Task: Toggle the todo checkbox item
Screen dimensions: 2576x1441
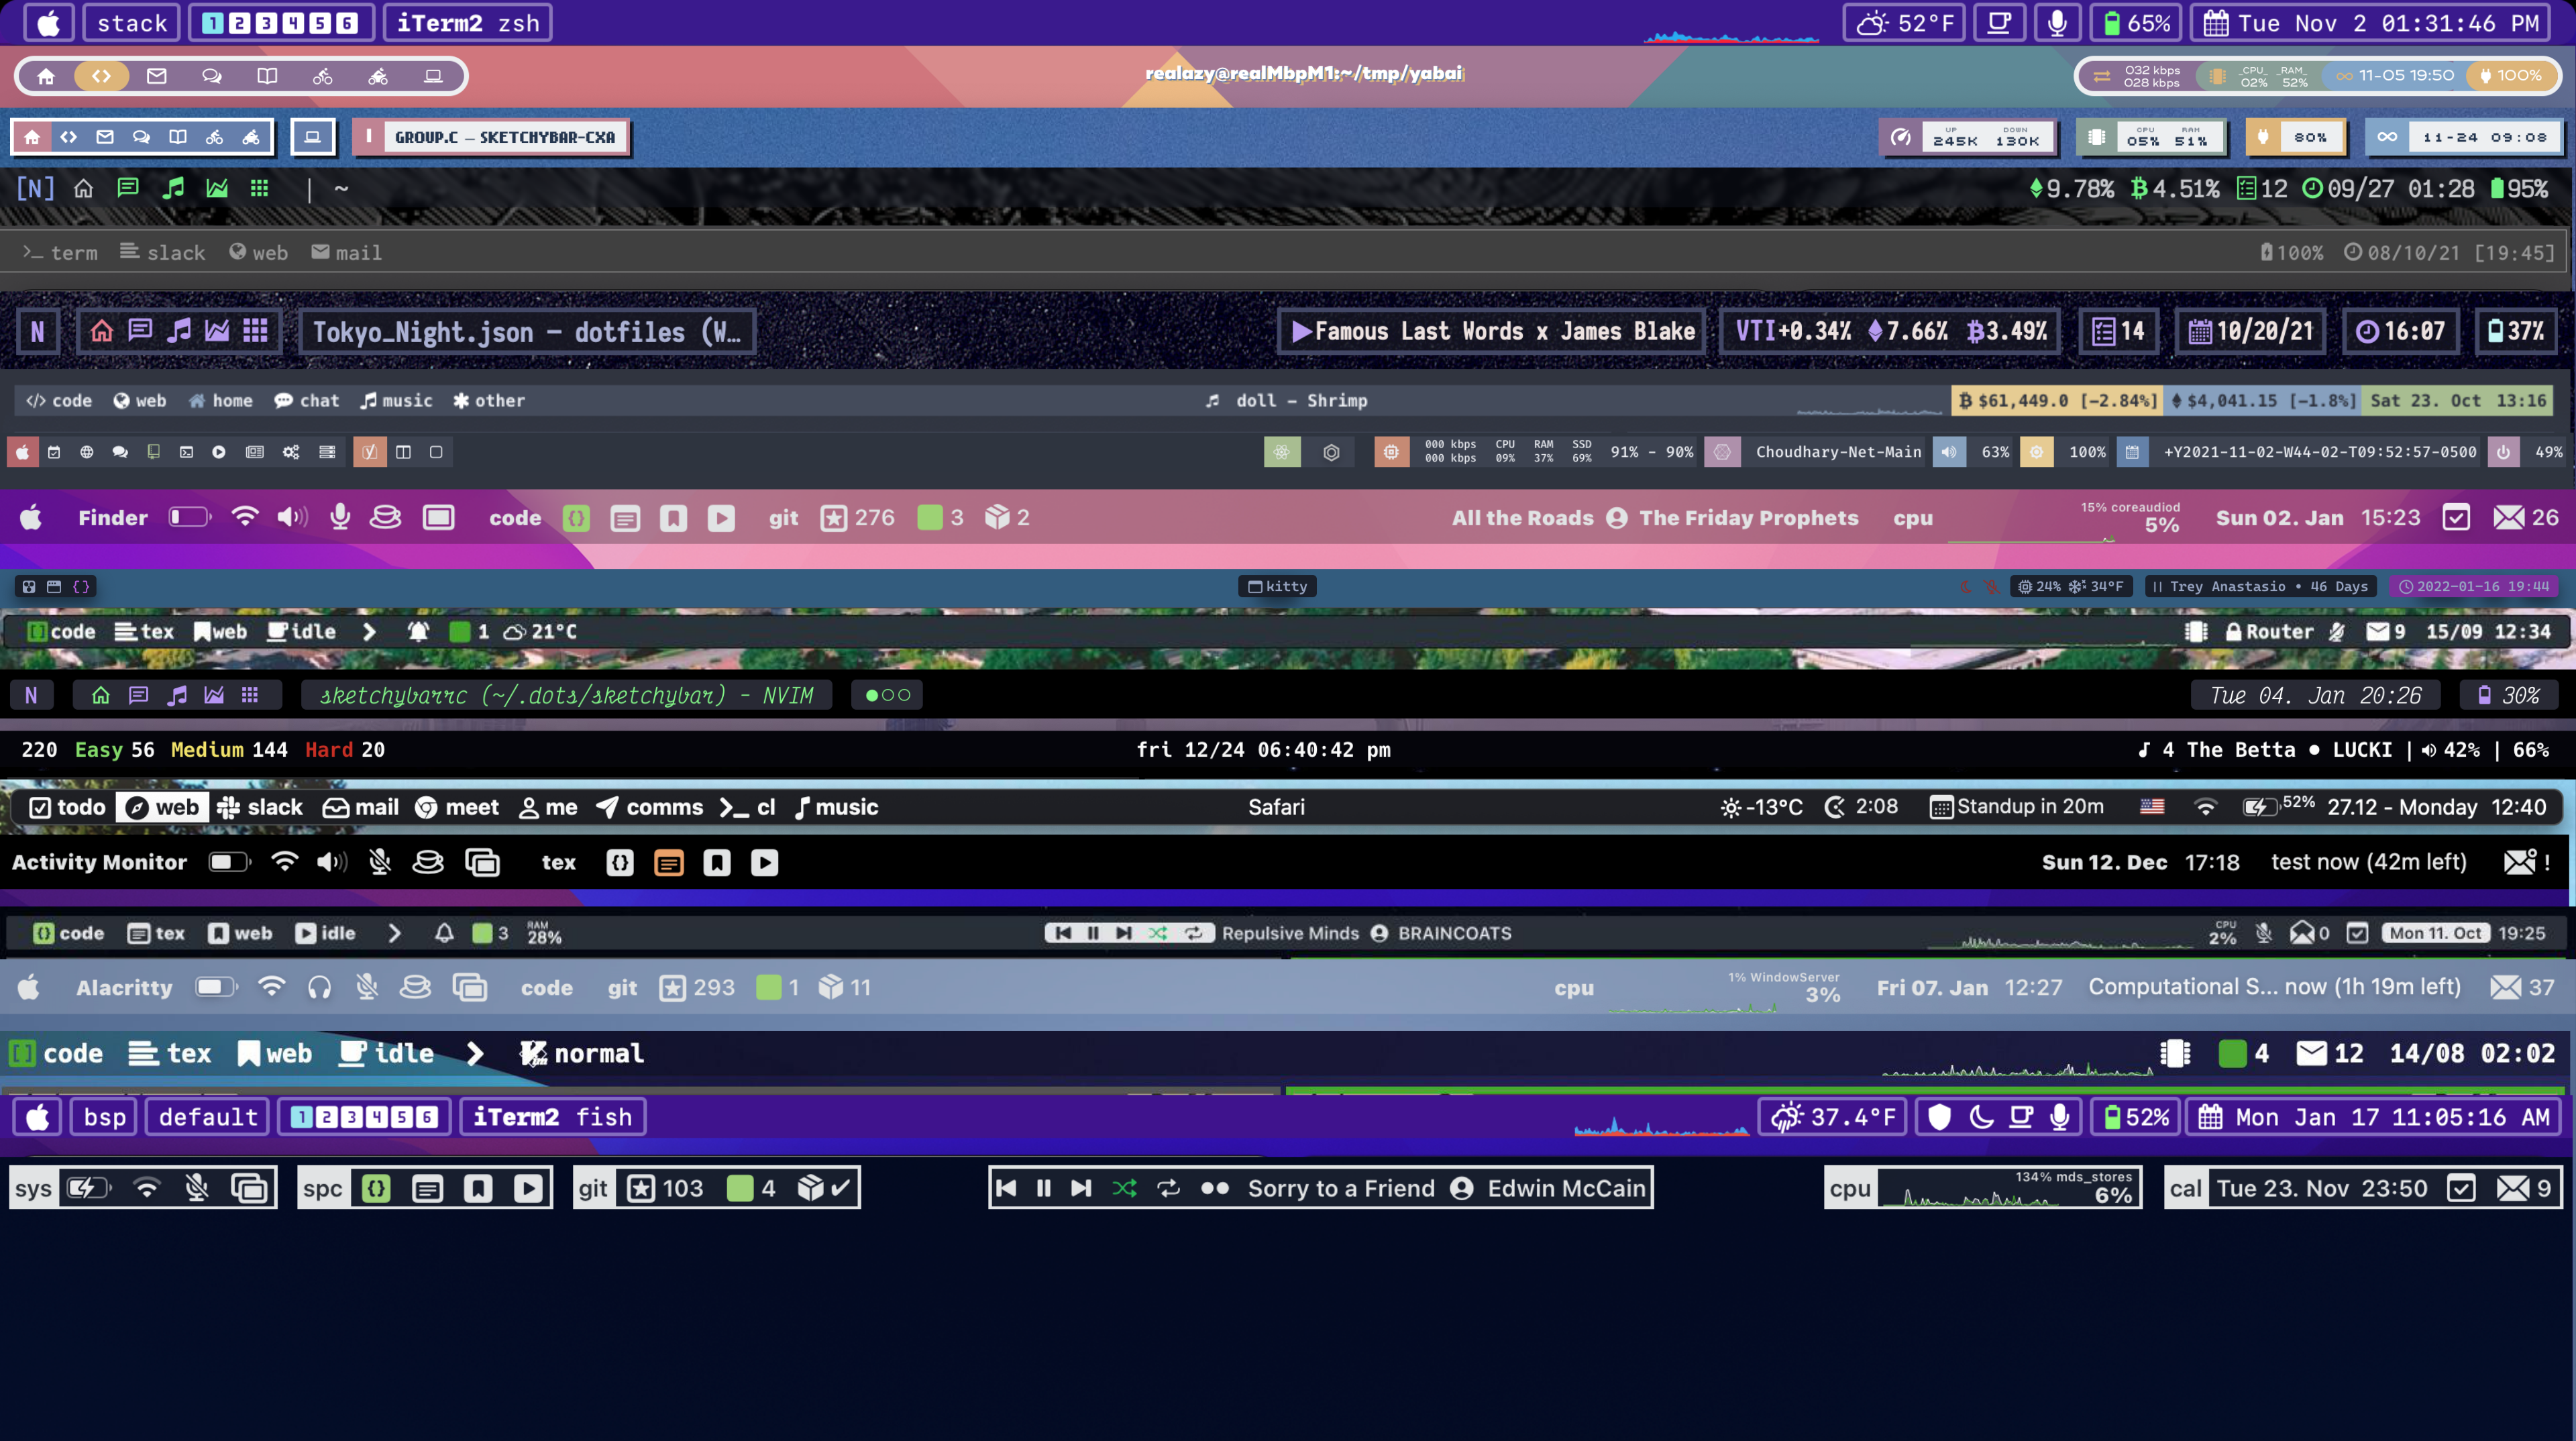Action: tap(67, 808)
